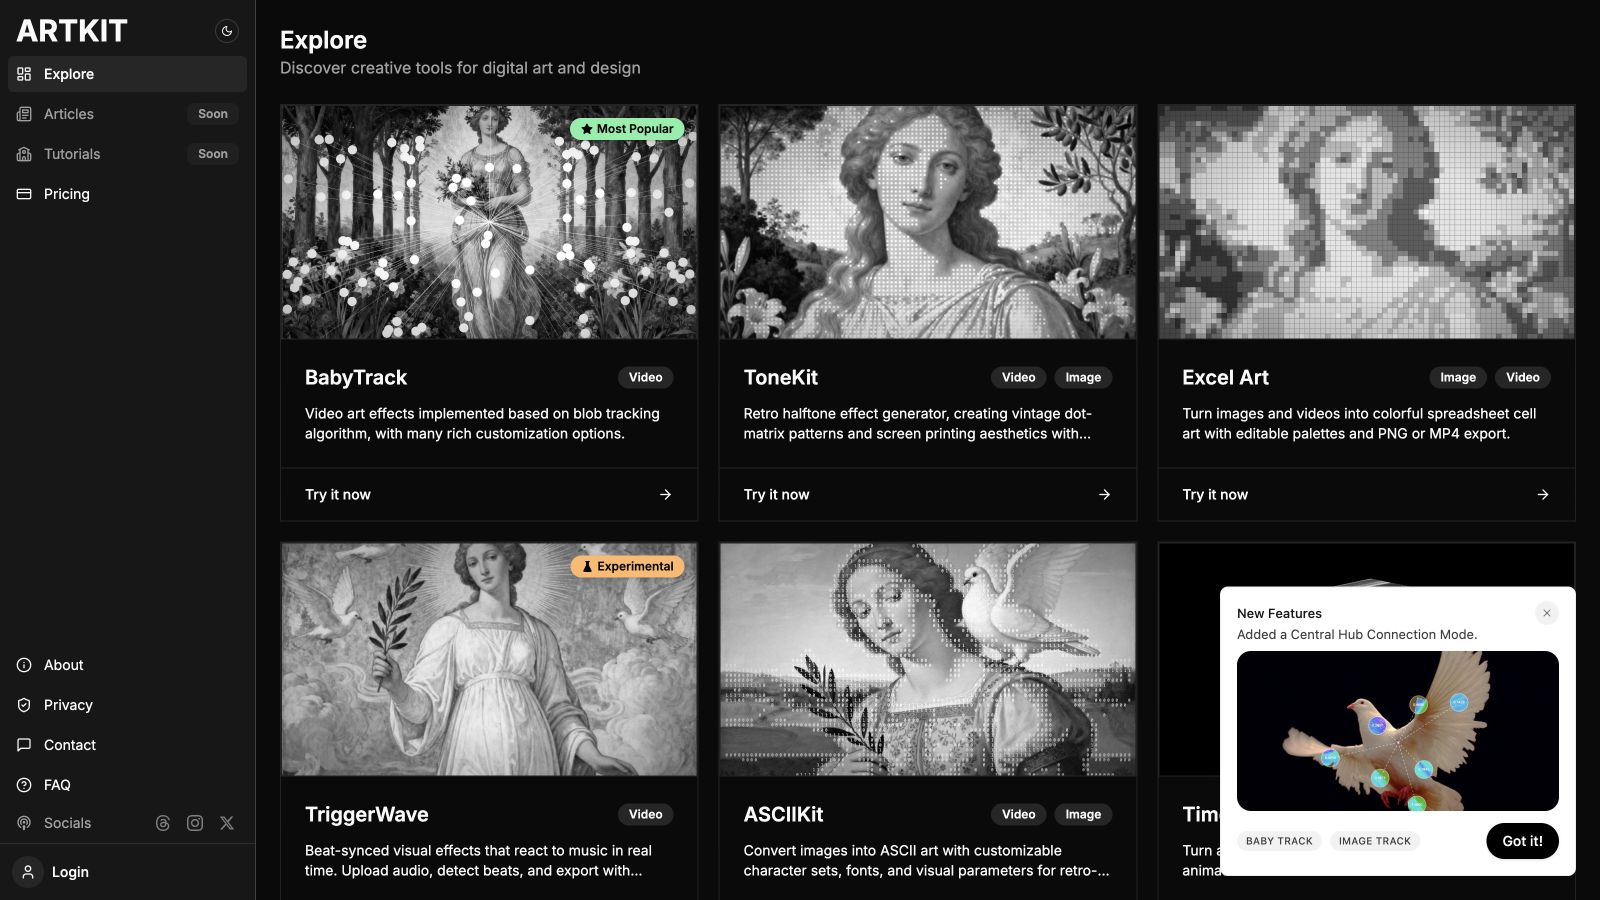Click Try it now under Excel Art
The image size is (1600, 900).
pyautogui.click(x=1215, y=495)
